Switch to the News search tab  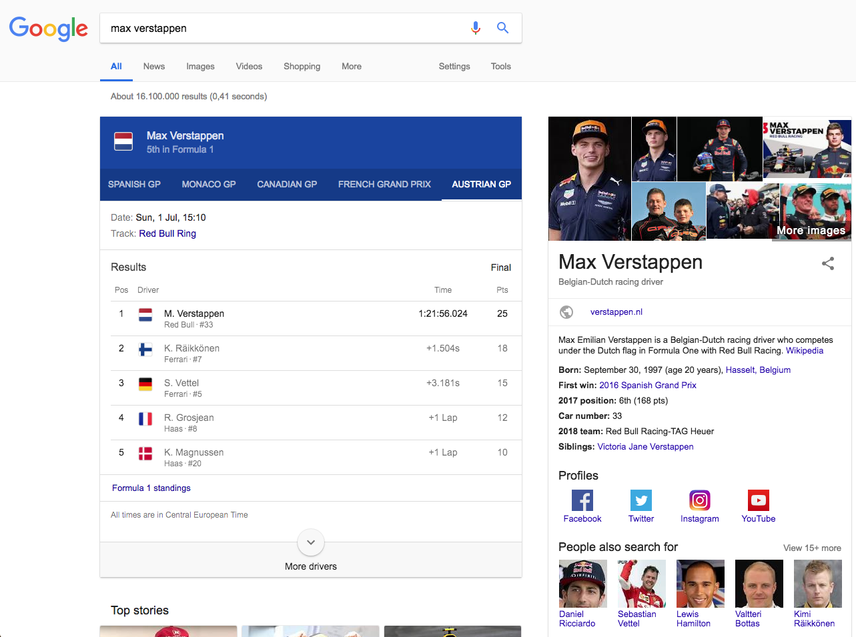coord(155,66)
